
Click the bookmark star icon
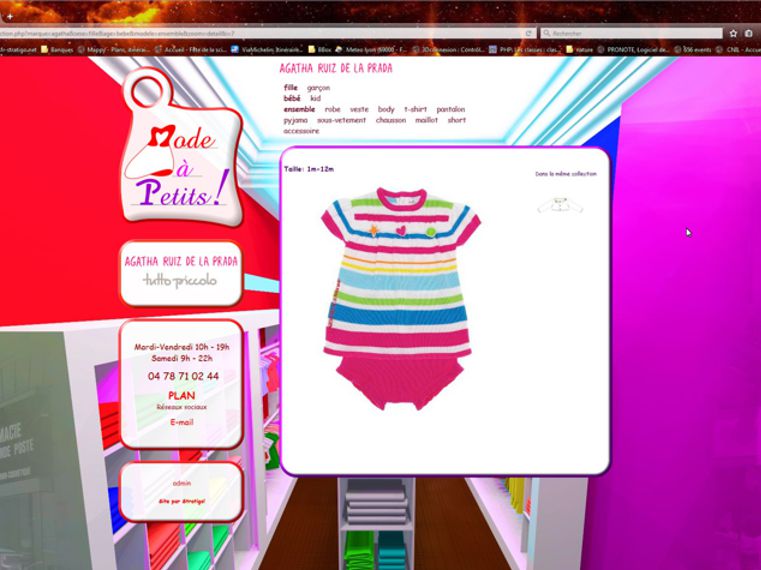pos(733,33)
